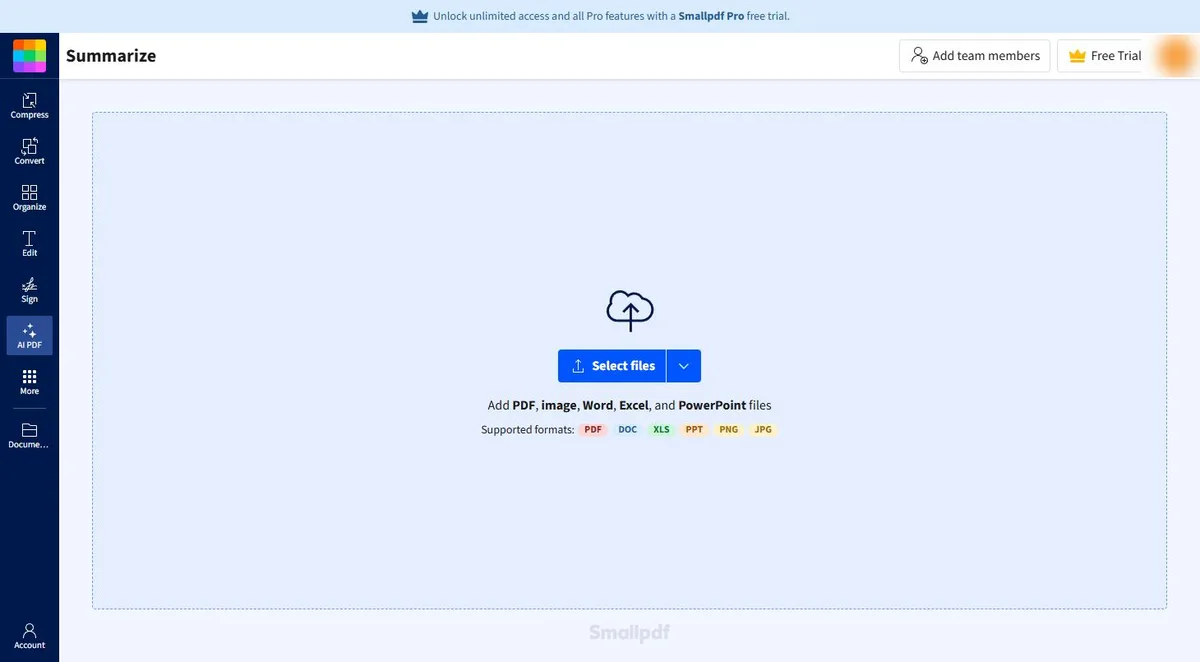Click the Summarize page title
The image size is (1200, 662).
111,56
